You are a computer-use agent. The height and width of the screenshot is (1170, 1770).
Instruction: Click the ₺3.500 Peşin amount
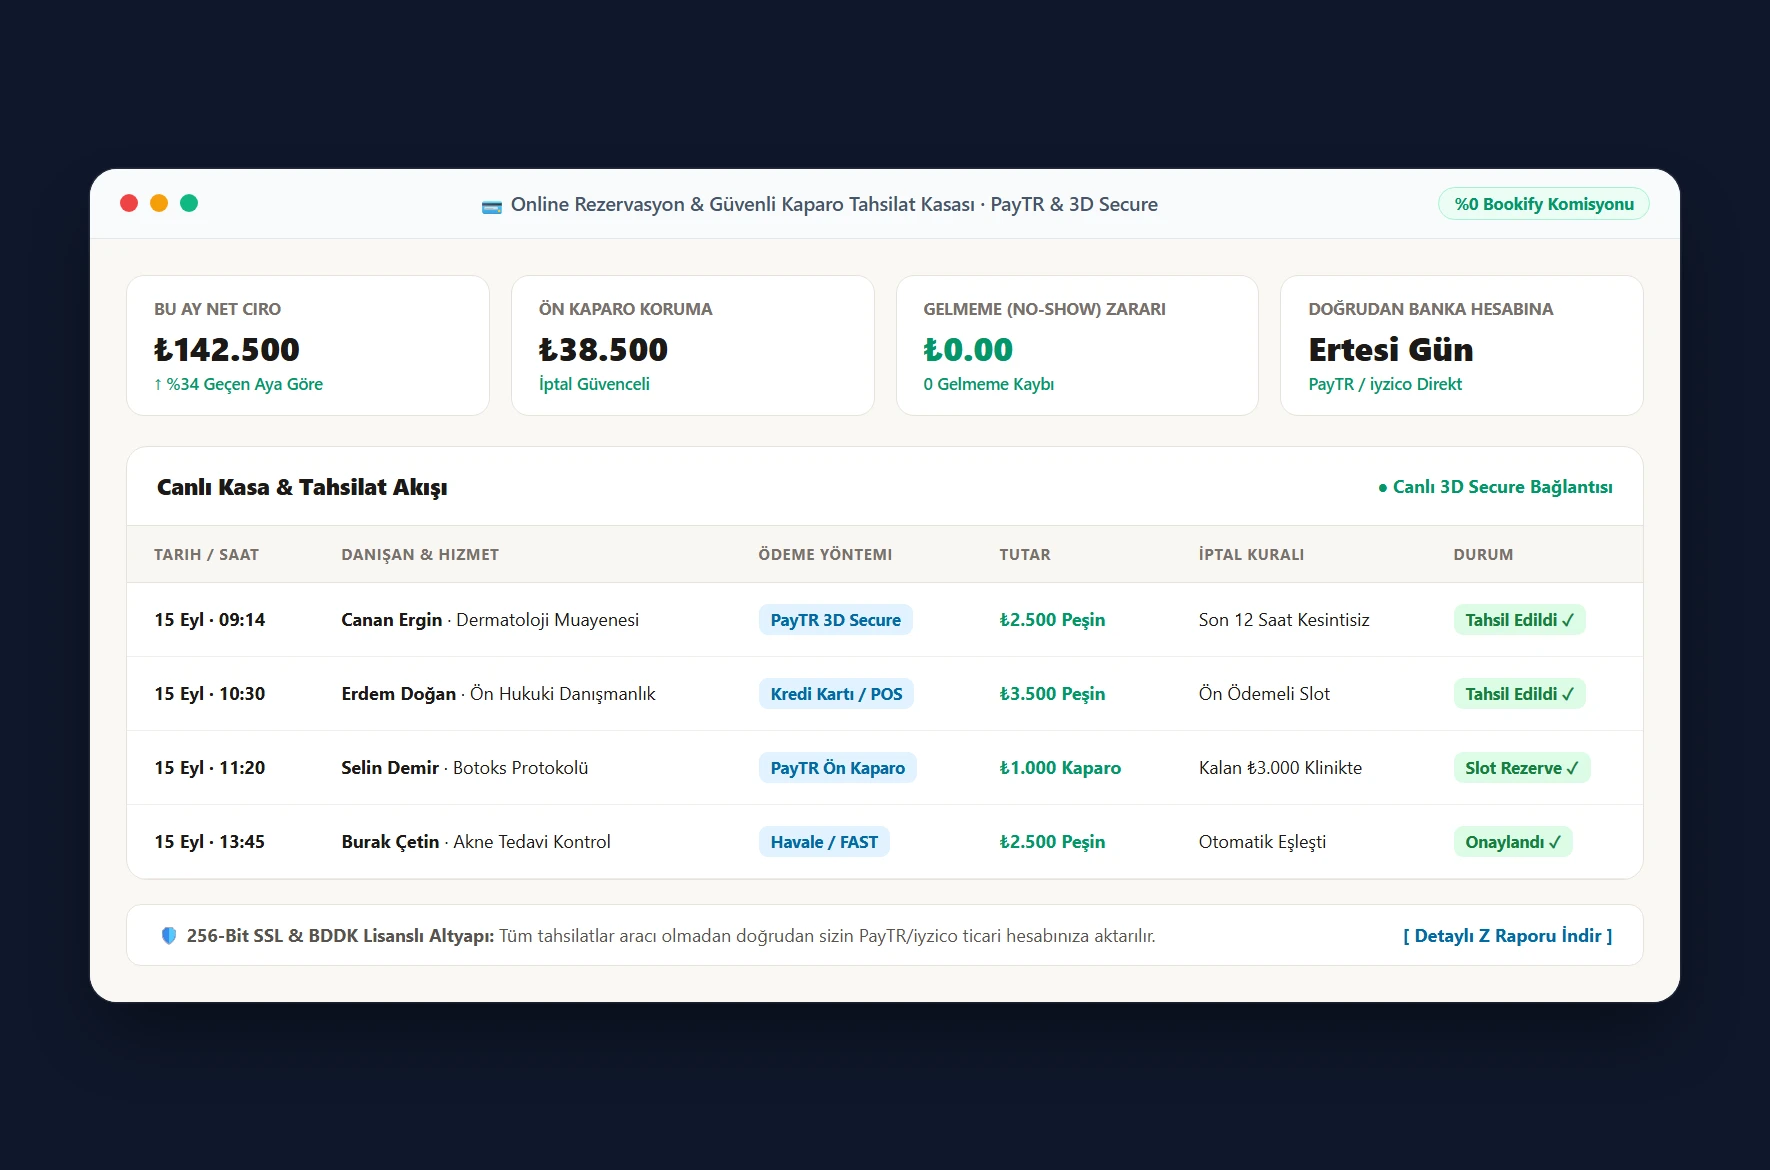pos(1052,694)
